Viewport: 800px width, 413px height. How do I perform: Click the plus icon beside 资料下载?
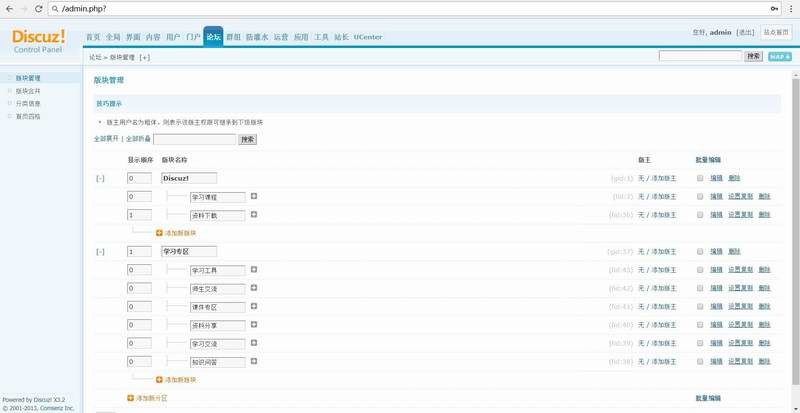254,214
